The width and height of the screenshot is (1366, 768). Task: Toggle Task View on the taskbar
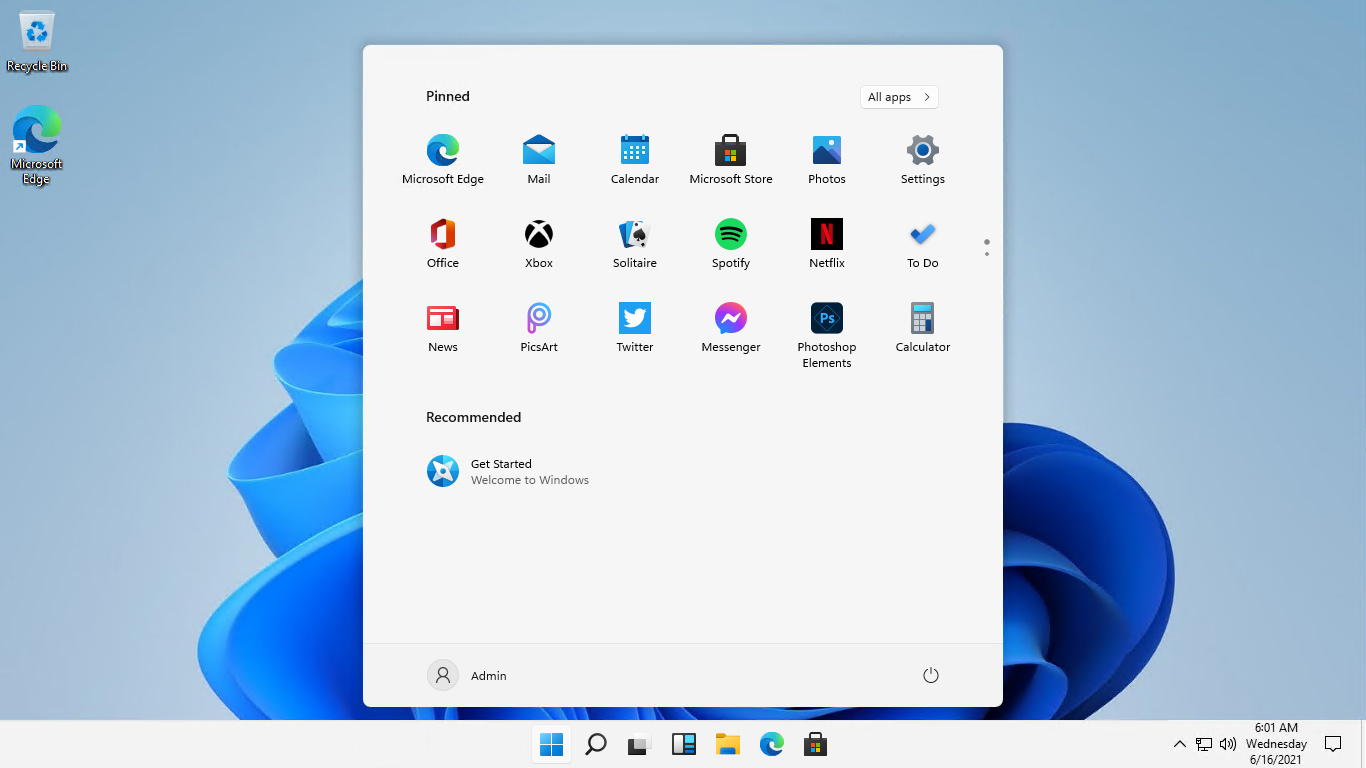pyautogui.click(x=639, y=745)
